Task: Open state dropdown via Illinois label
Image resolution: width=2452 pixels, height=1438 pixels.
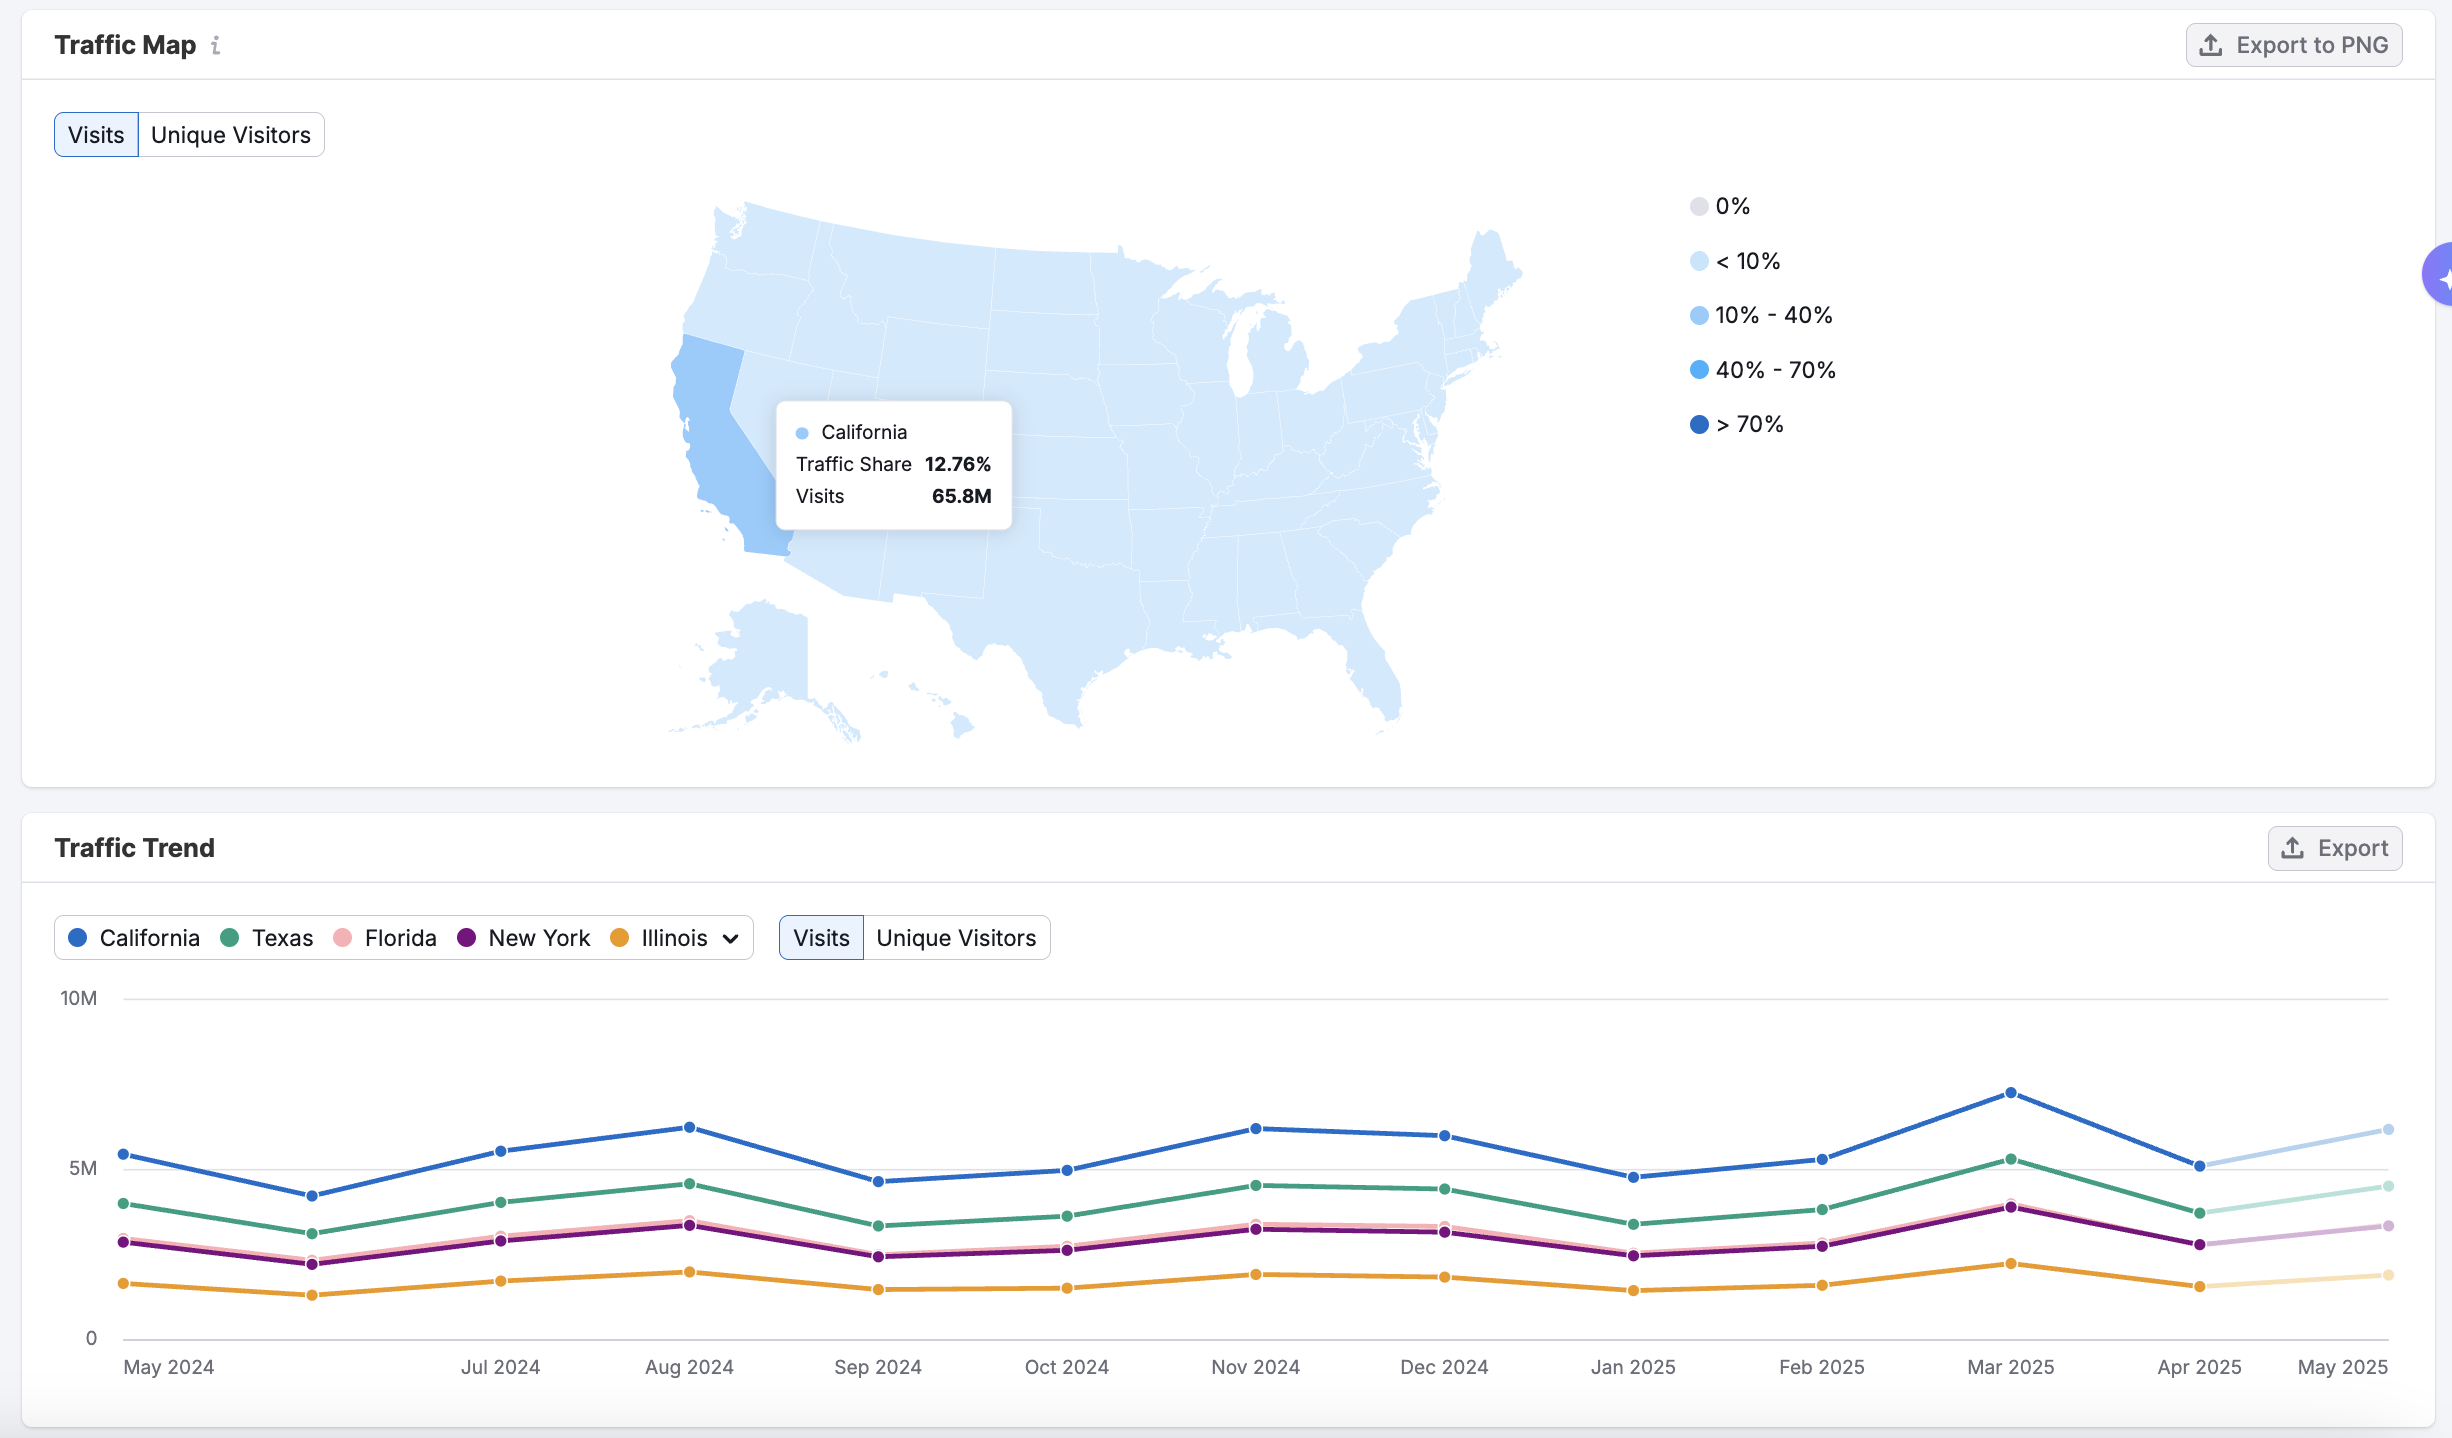Action: (x=673, y=938)
